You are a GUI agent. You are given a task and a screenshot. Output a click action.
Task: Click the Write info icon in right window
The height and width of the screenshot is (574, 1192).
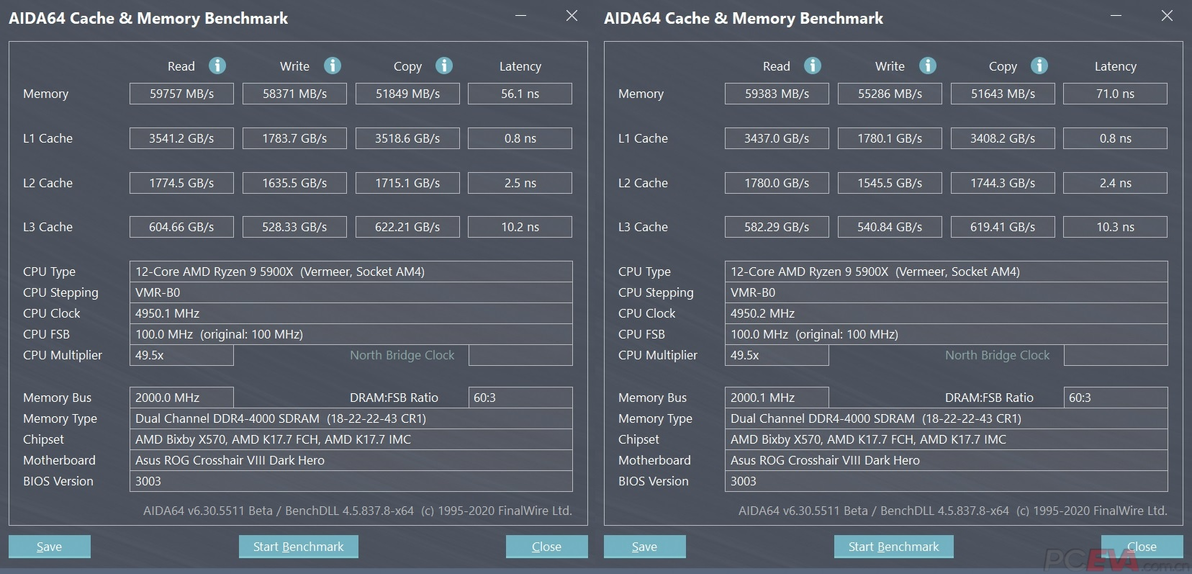(x=927, y=66)
